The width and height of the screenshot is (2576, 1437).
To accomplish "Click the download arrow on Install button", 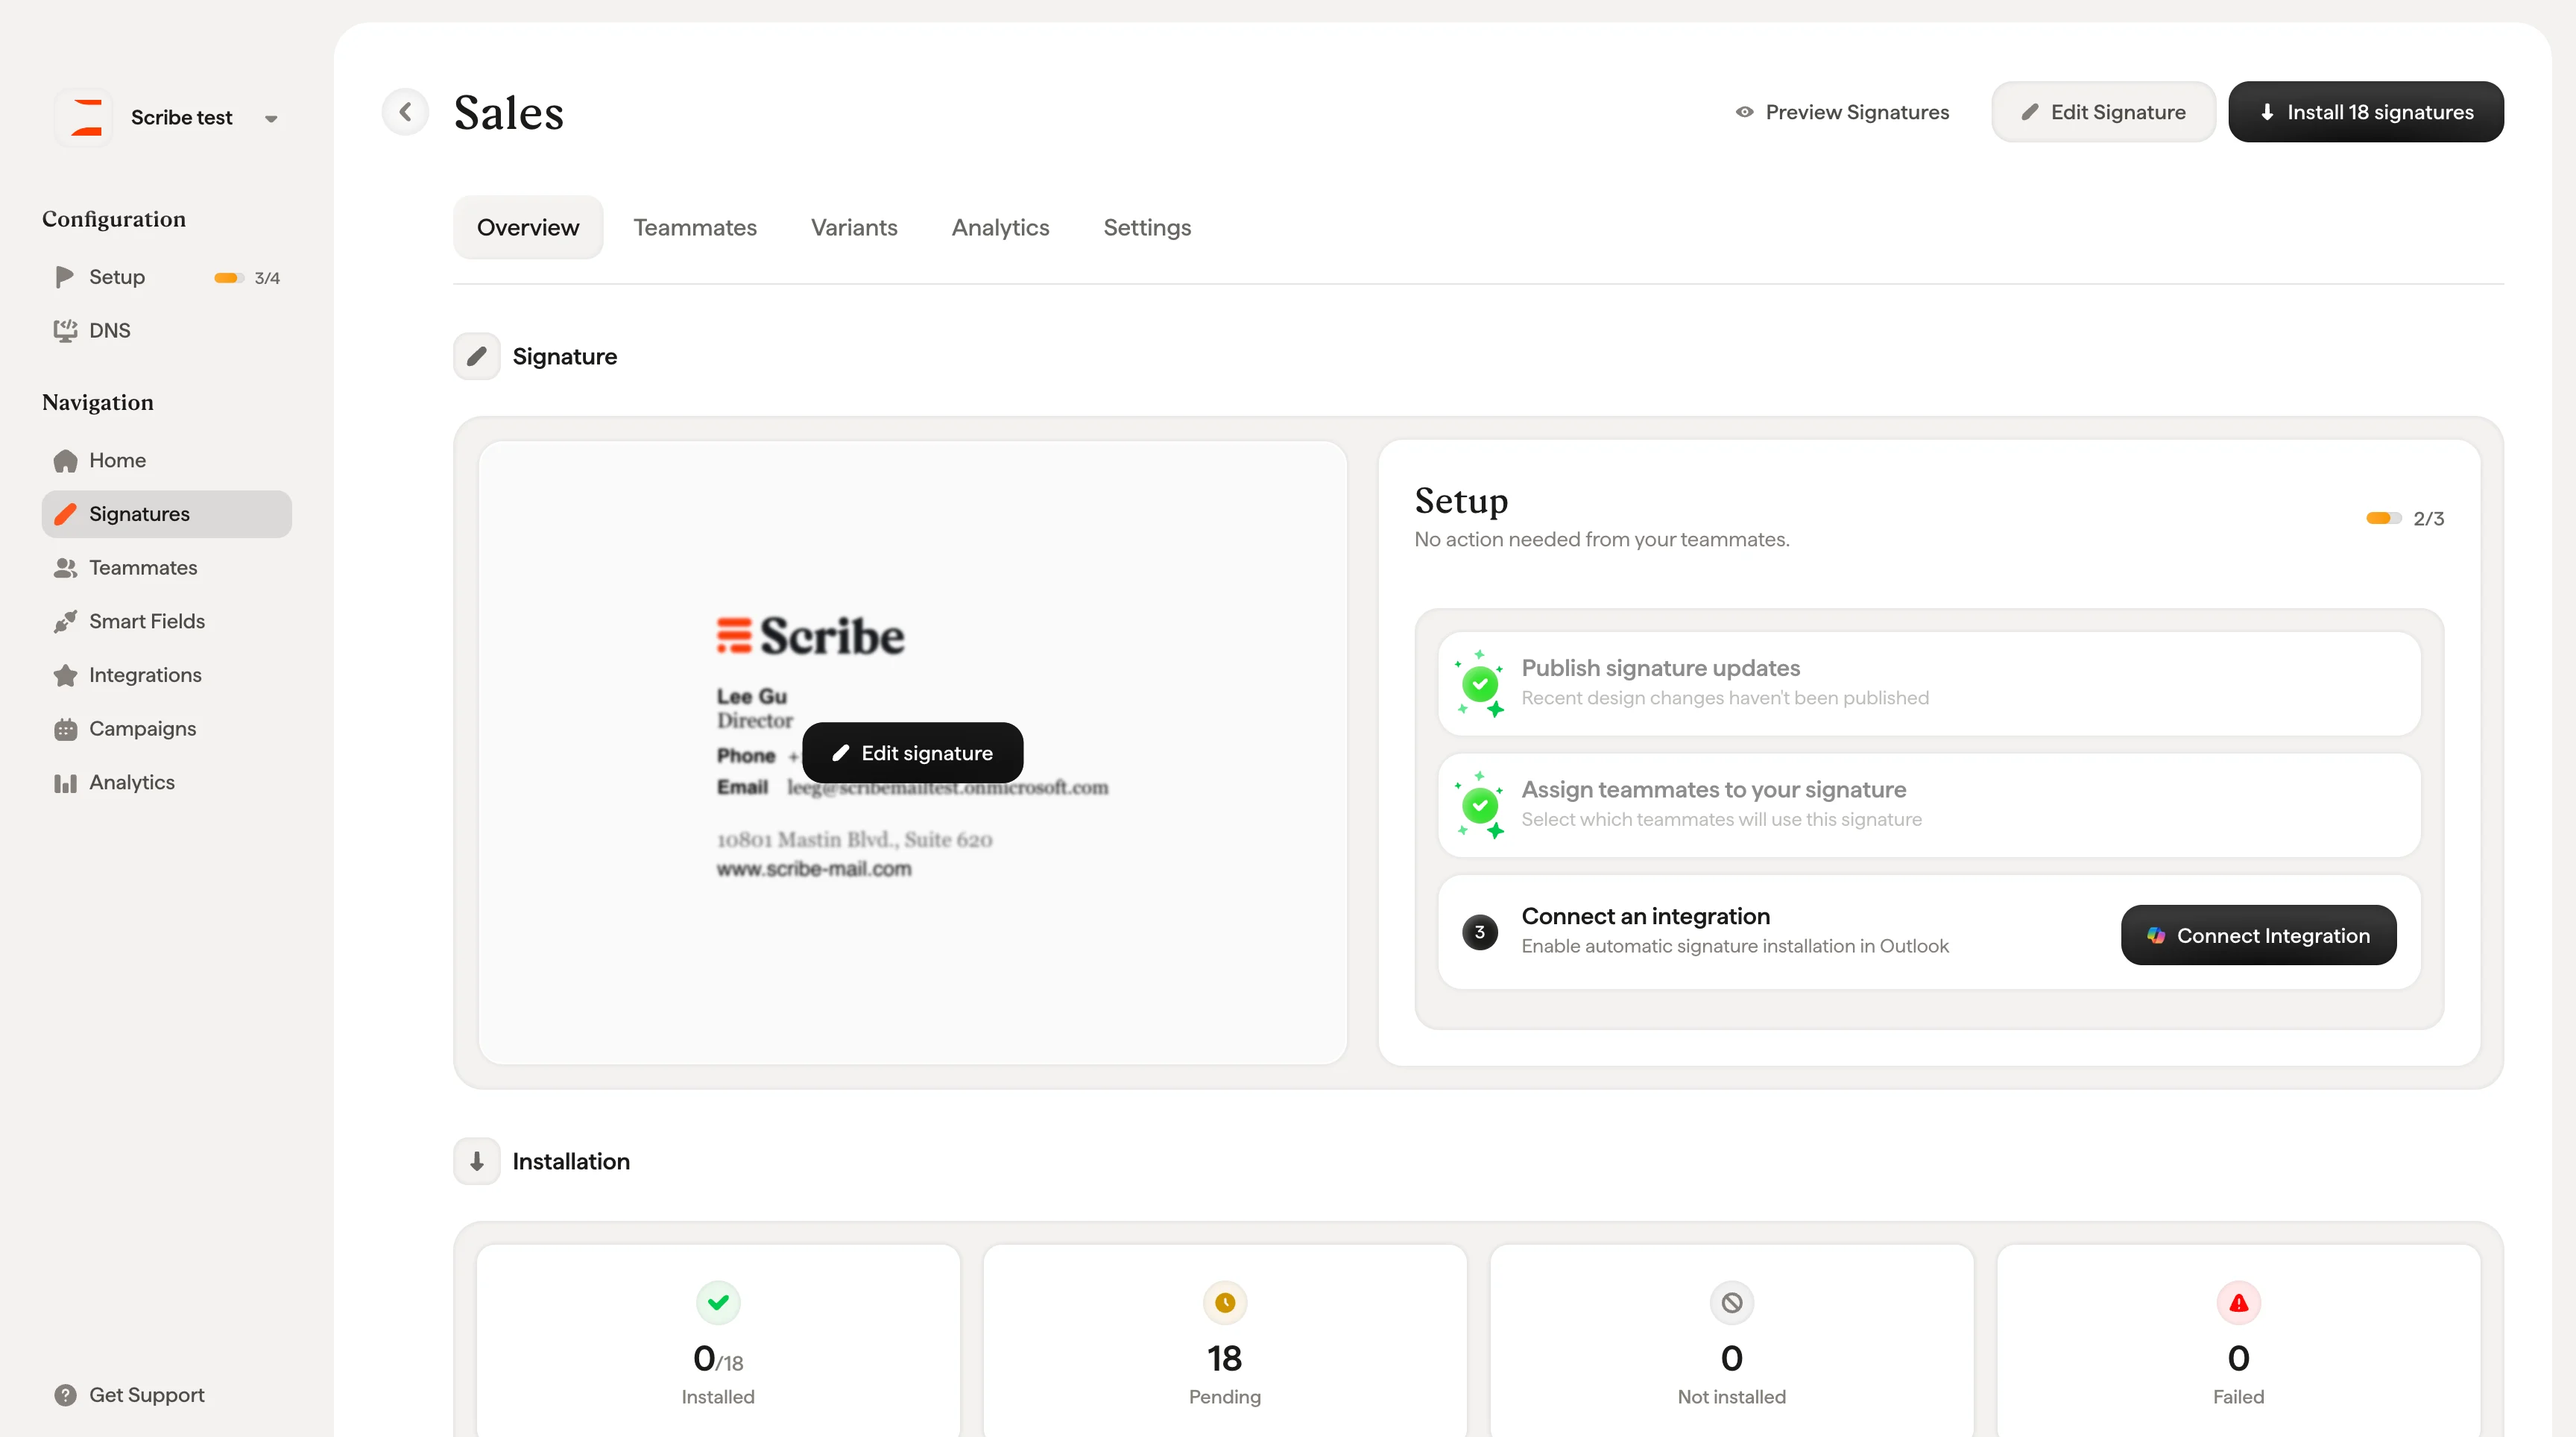I will pos(2266,112).
